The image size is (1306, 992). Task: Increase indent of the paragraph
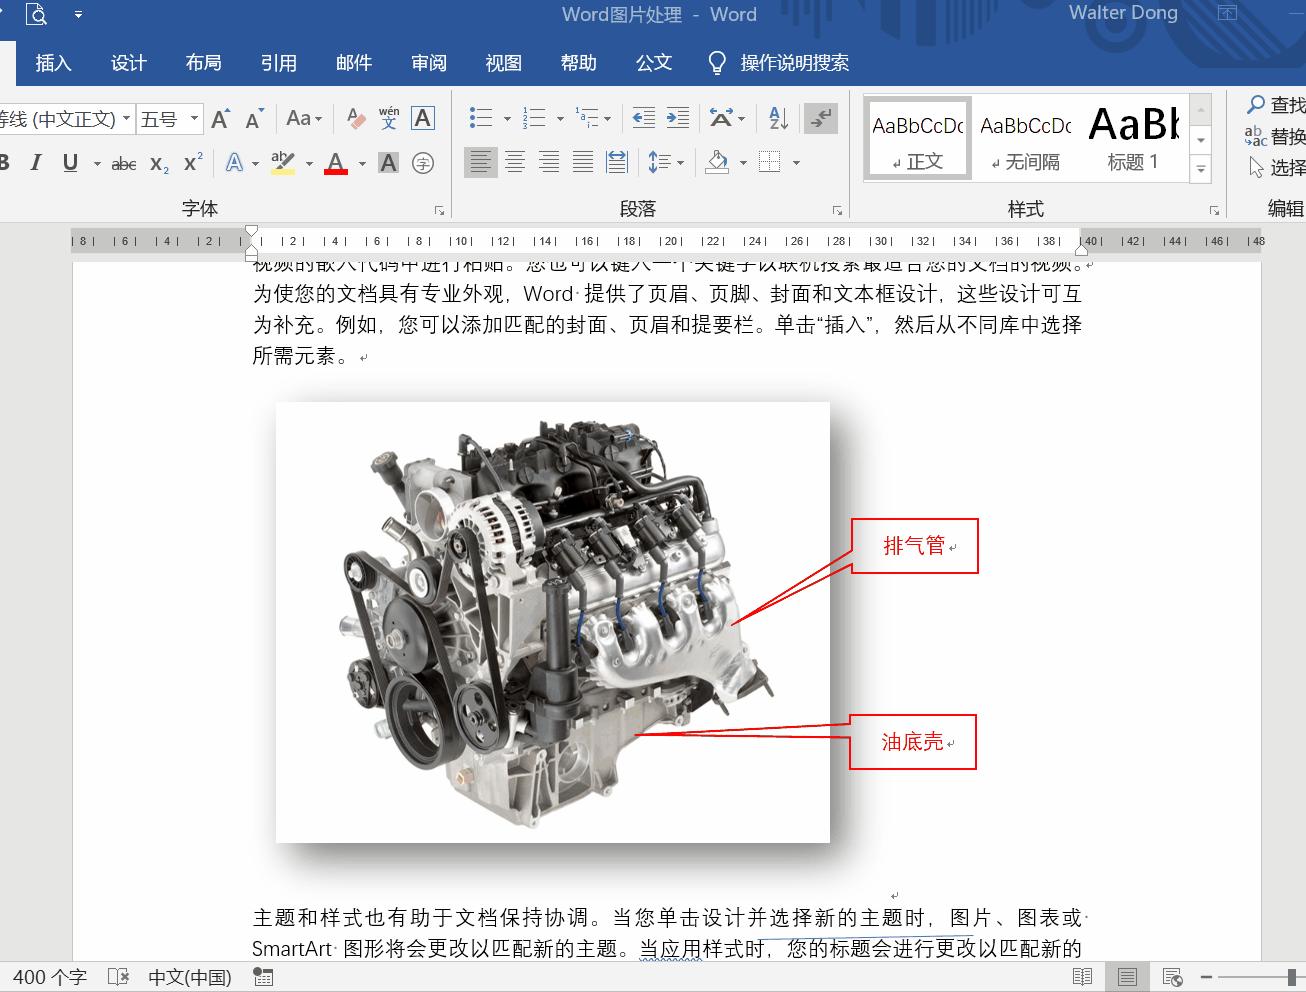click(x=678, y=119)
